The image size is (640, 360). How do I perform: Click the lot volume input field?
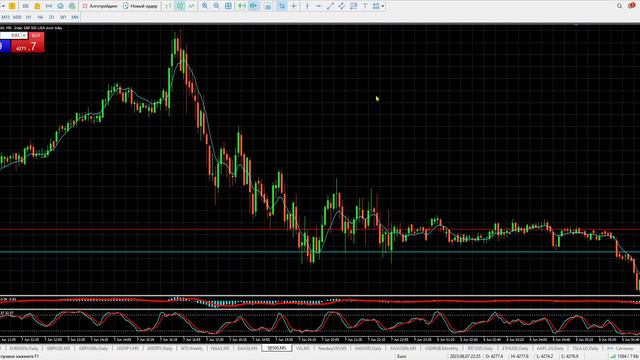click(x=11, y=36)
